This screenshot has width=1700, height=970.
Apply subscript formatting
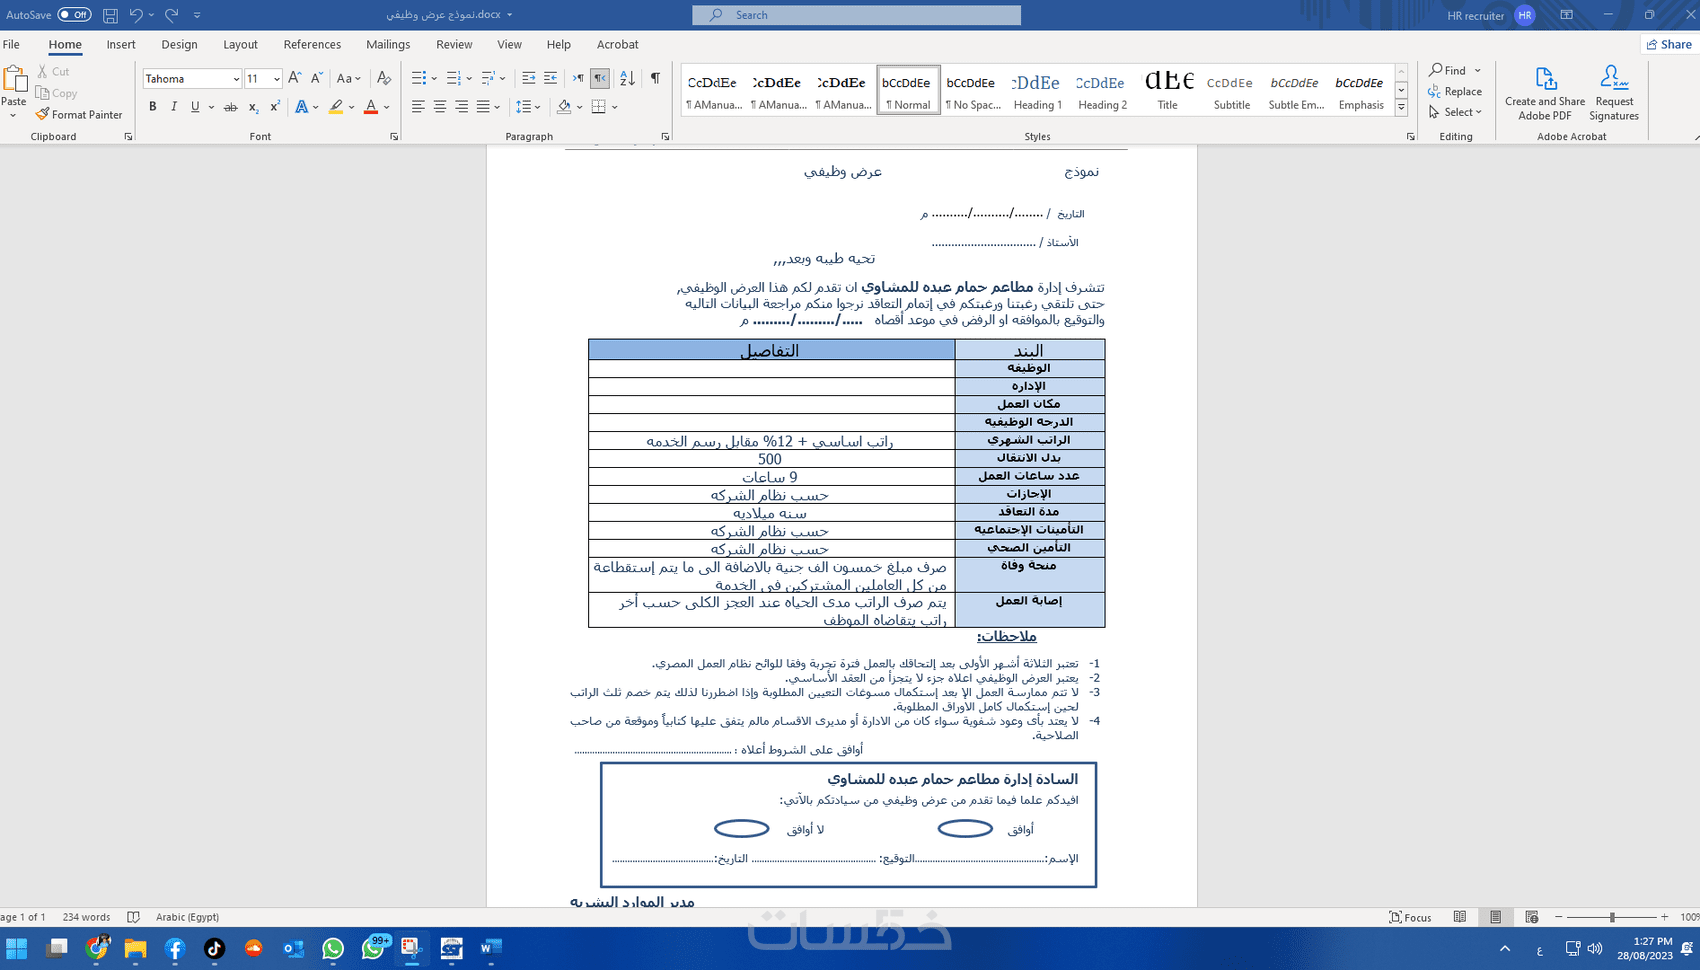253,107
